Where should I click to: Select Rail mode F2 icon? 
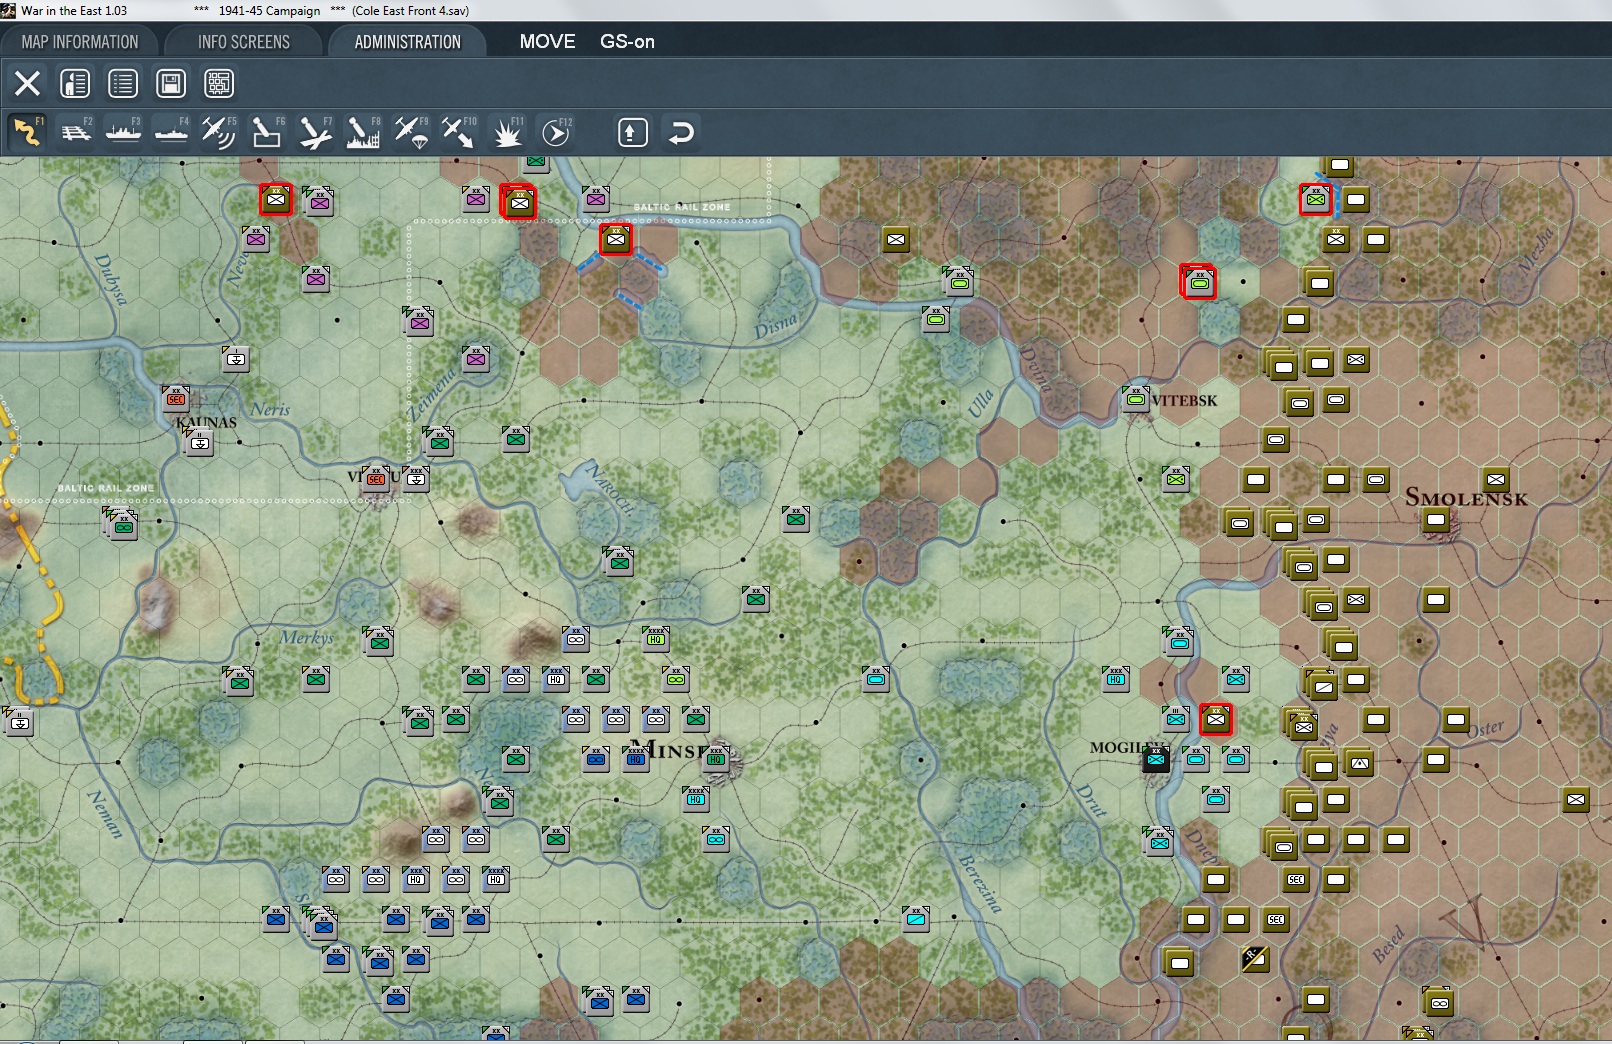(x=75, y=132)
